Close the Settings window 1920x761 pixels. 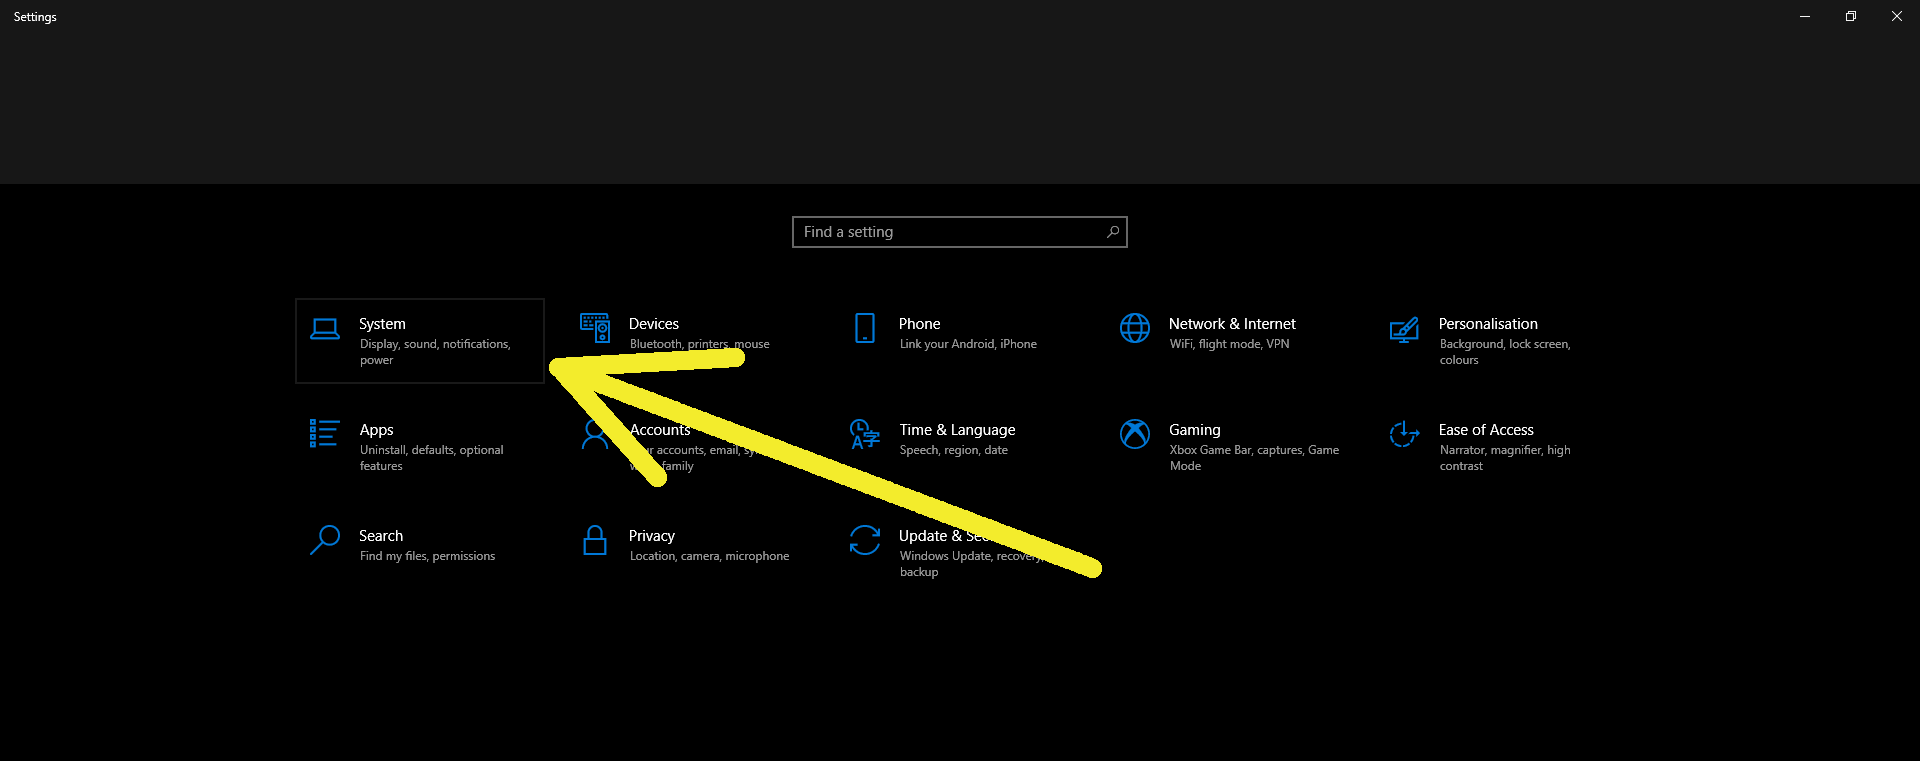click(1897, 16)
